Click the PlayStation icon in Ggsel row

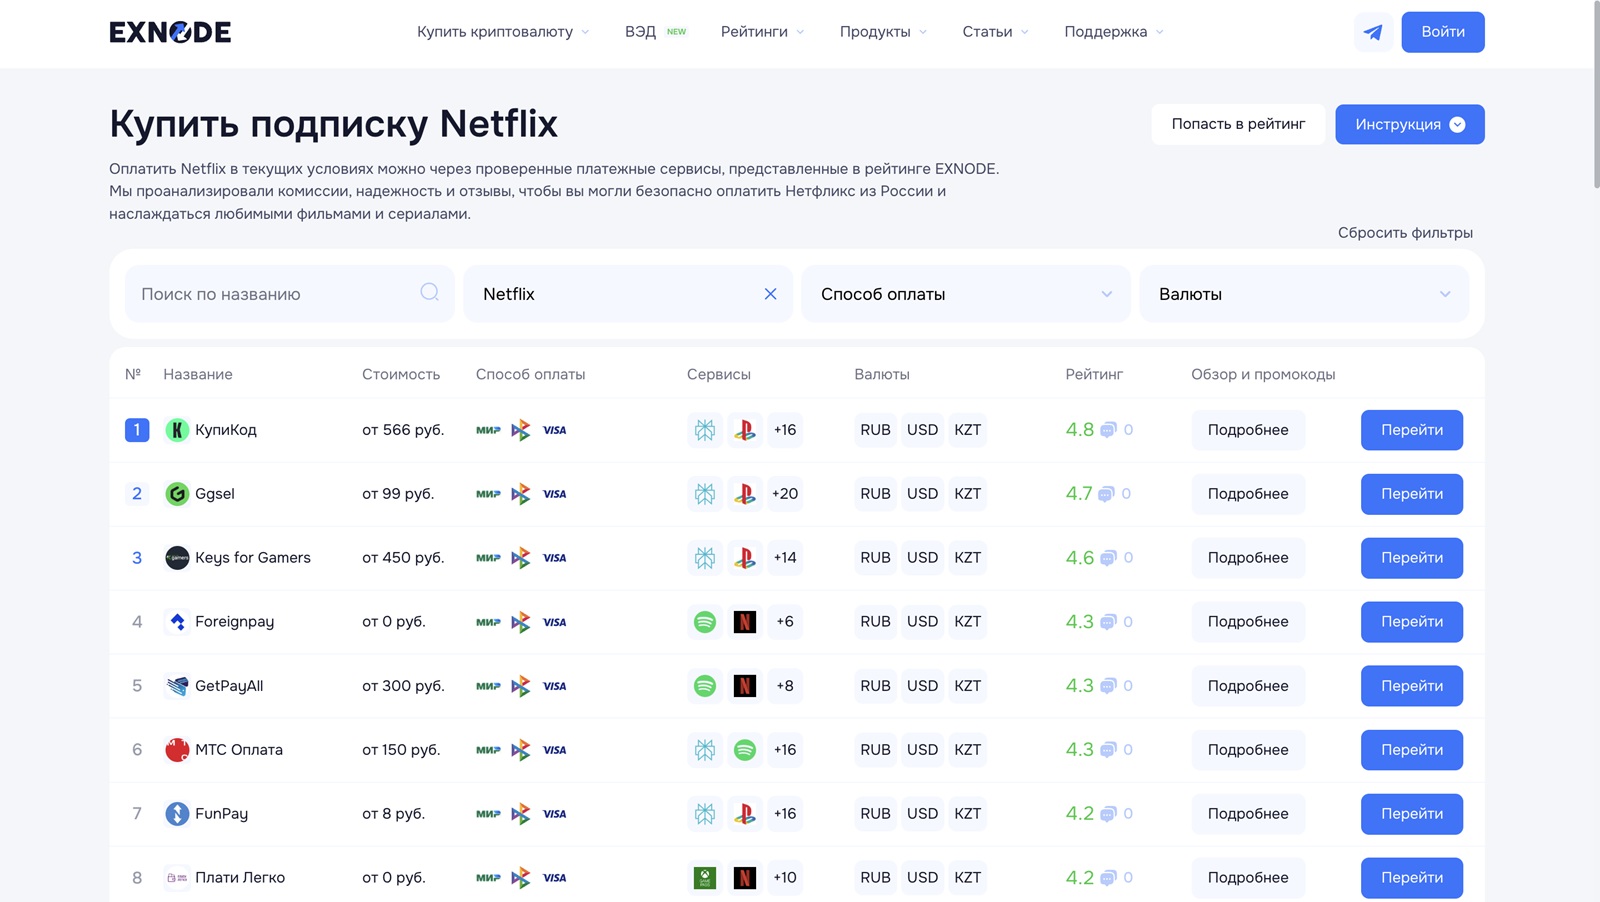[745, 494]
